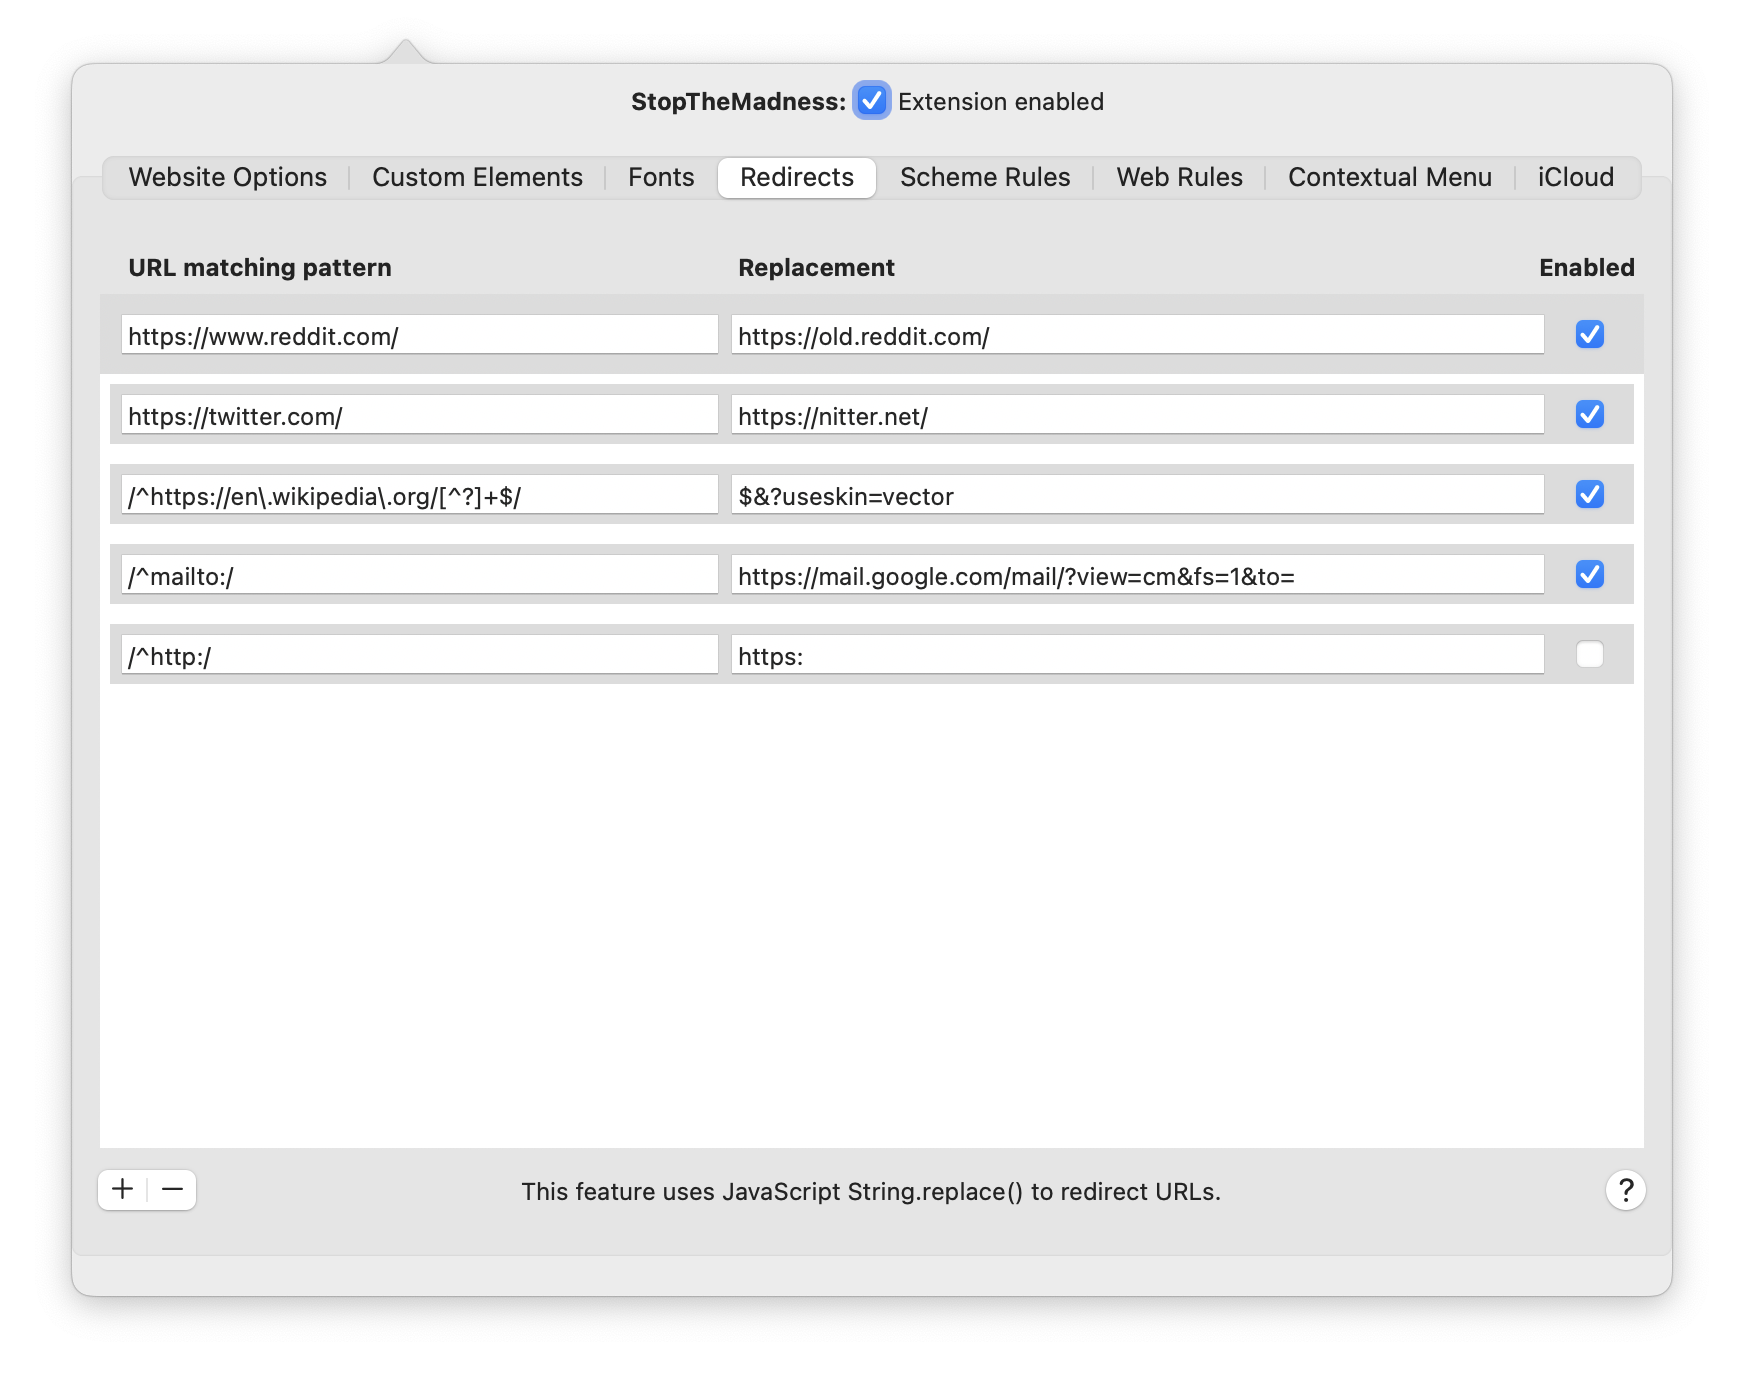Screen dimensions: 1744x1376
Task: Click the minus button to remove redirect
Action: [172, 1189]
